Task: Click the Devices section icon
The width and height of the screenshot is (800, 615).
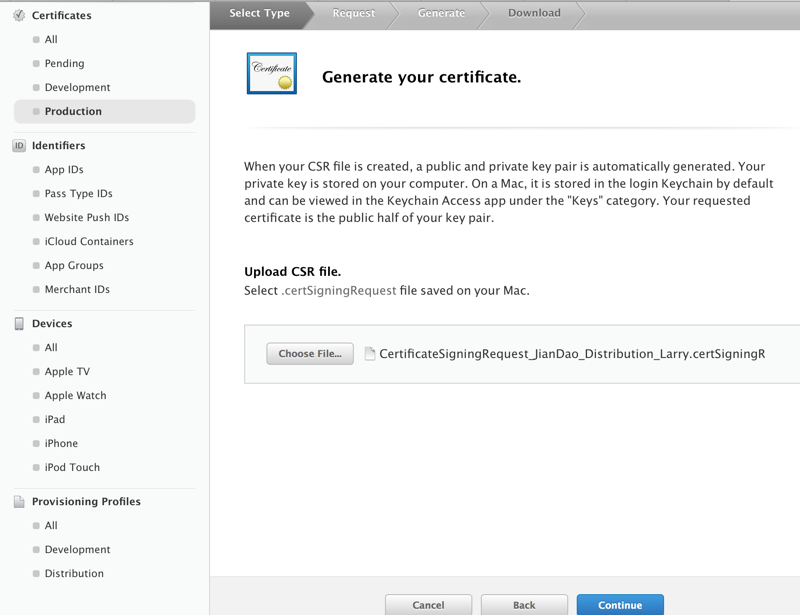Action: [19, 324]
